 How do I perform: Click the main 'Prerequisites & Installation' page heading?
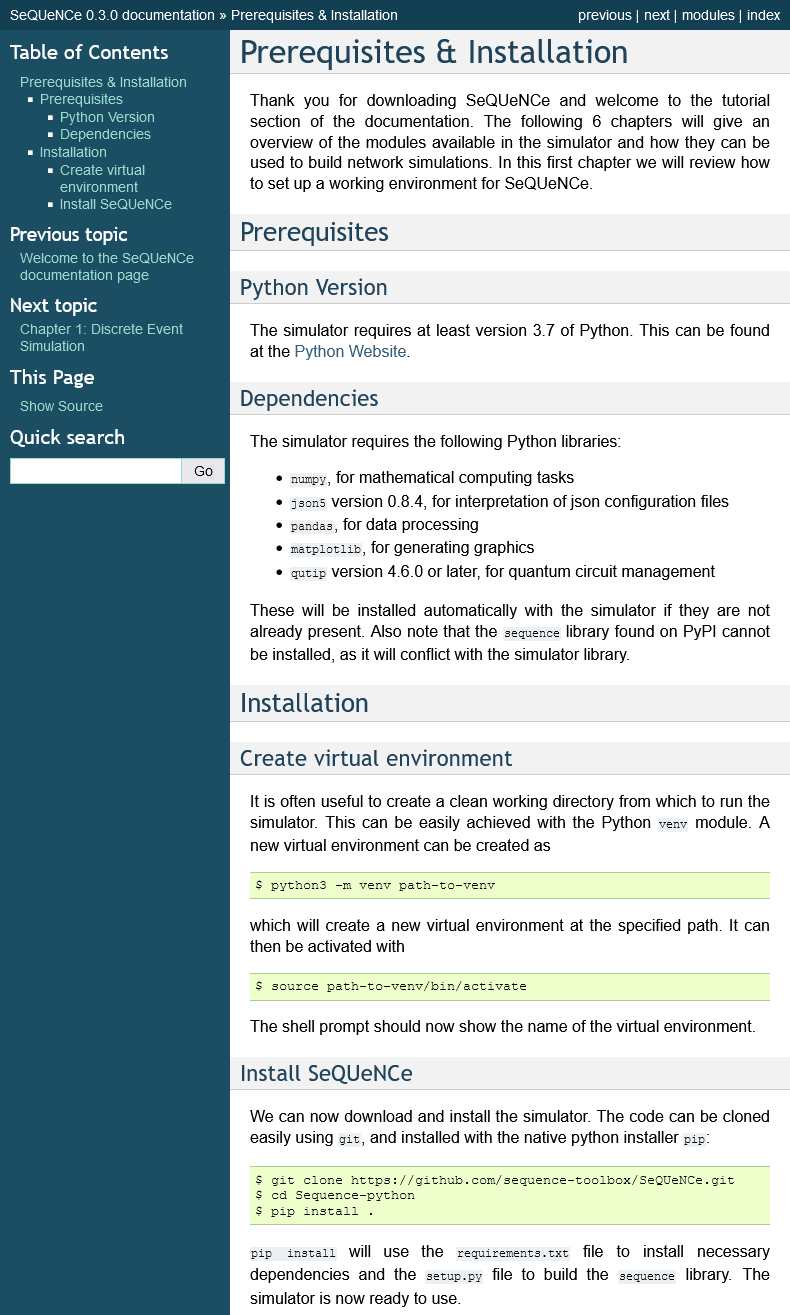(x=434, y=52)
